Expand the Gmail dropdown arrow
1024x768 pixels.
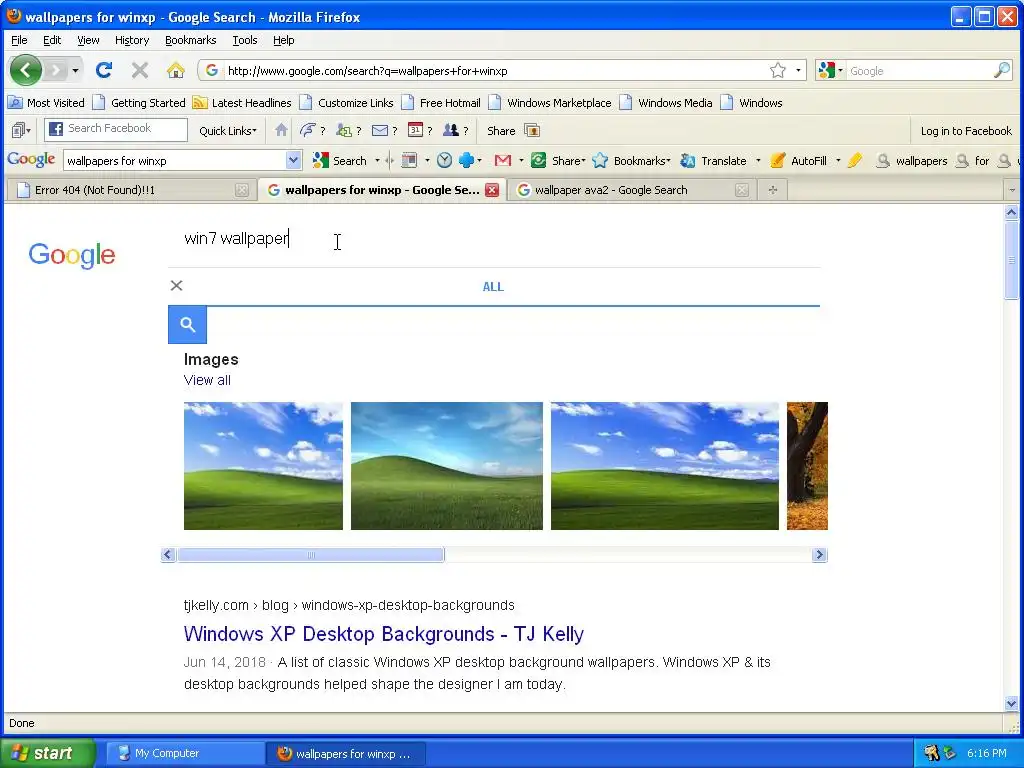(x=521, y=160)
